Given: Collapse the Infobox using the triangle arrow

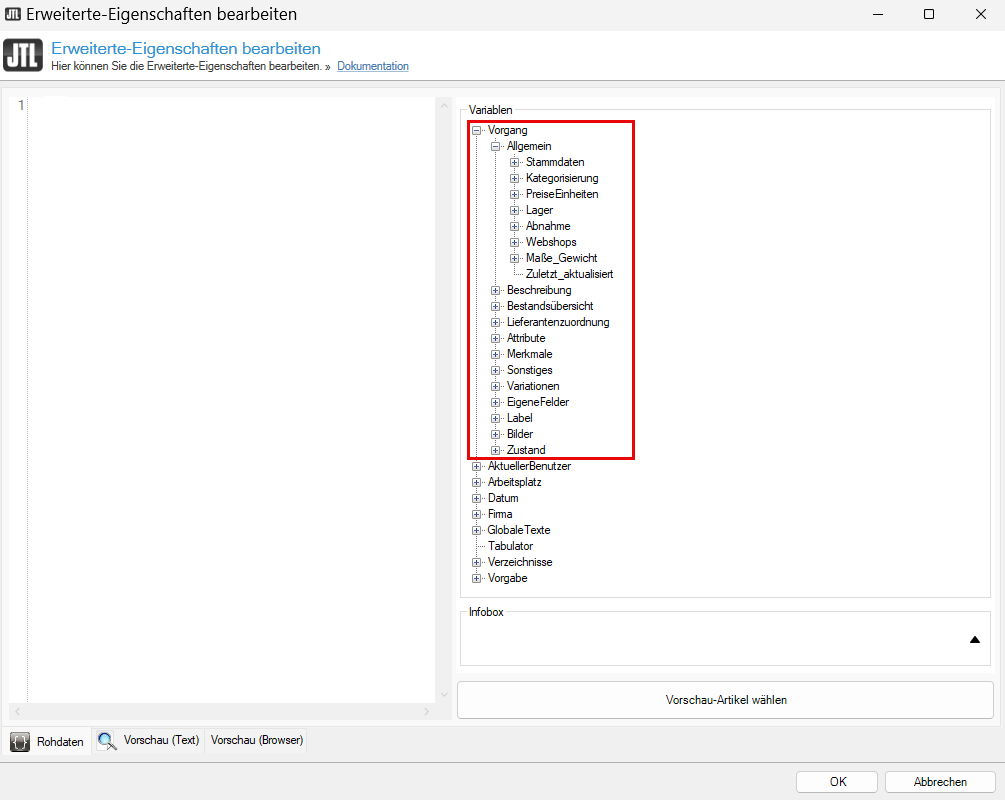Looking at the screenshot, I should (x=975, y=640).
